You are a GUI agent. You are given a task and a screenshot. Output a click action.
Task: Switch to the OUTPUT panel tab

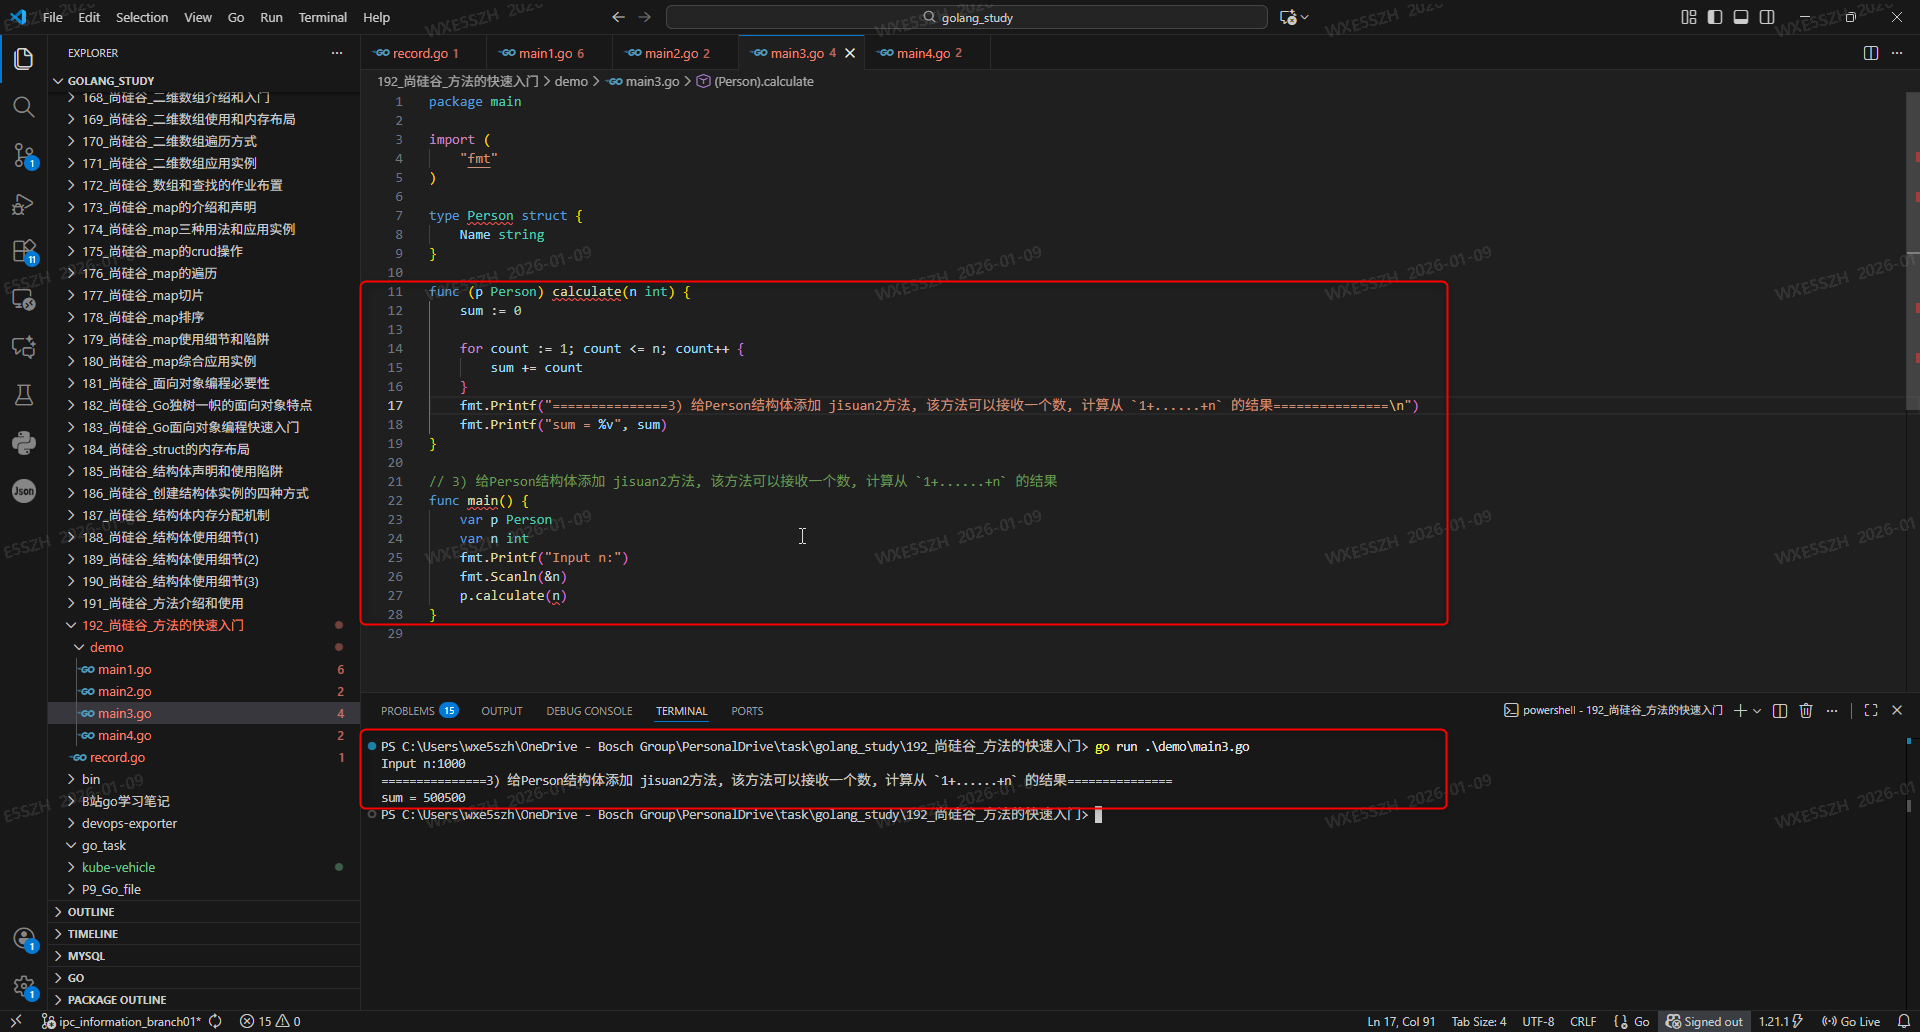(502, 711)
